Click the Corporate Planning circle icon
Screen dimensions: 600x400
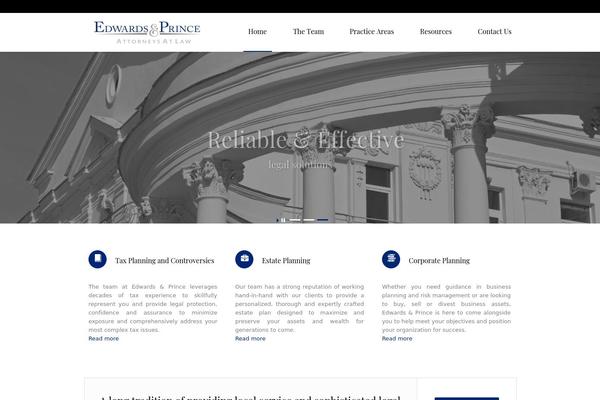pyautogui.click(x=391, y=259)
